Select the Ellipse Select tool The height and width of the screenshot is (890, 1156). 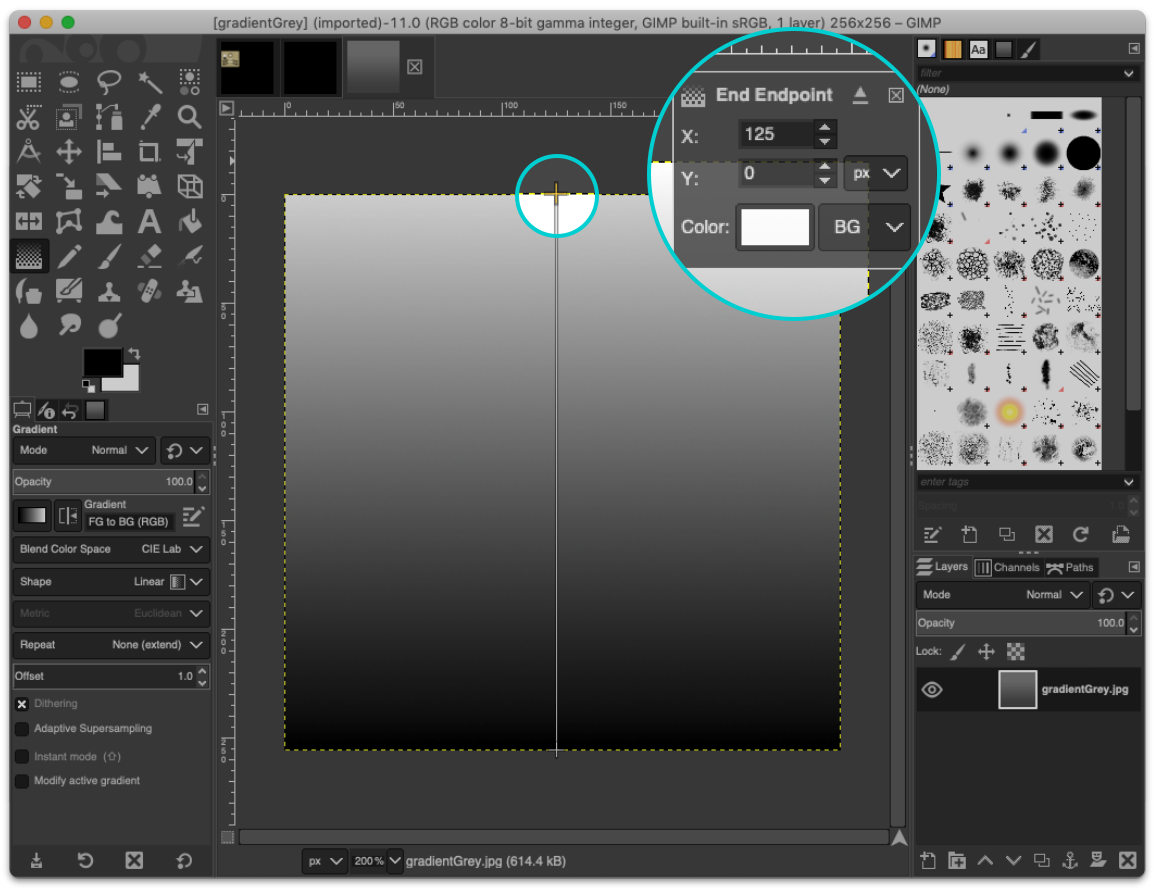click(x=69, y=82)
